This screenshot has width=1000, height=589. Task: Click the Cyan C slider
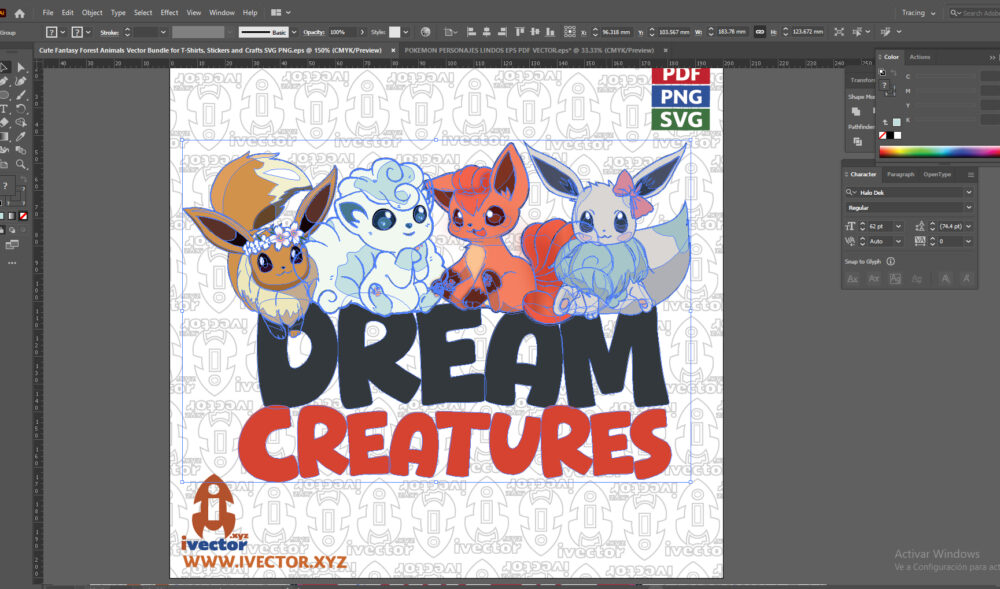pyautogui.click(x=948, y=76)
